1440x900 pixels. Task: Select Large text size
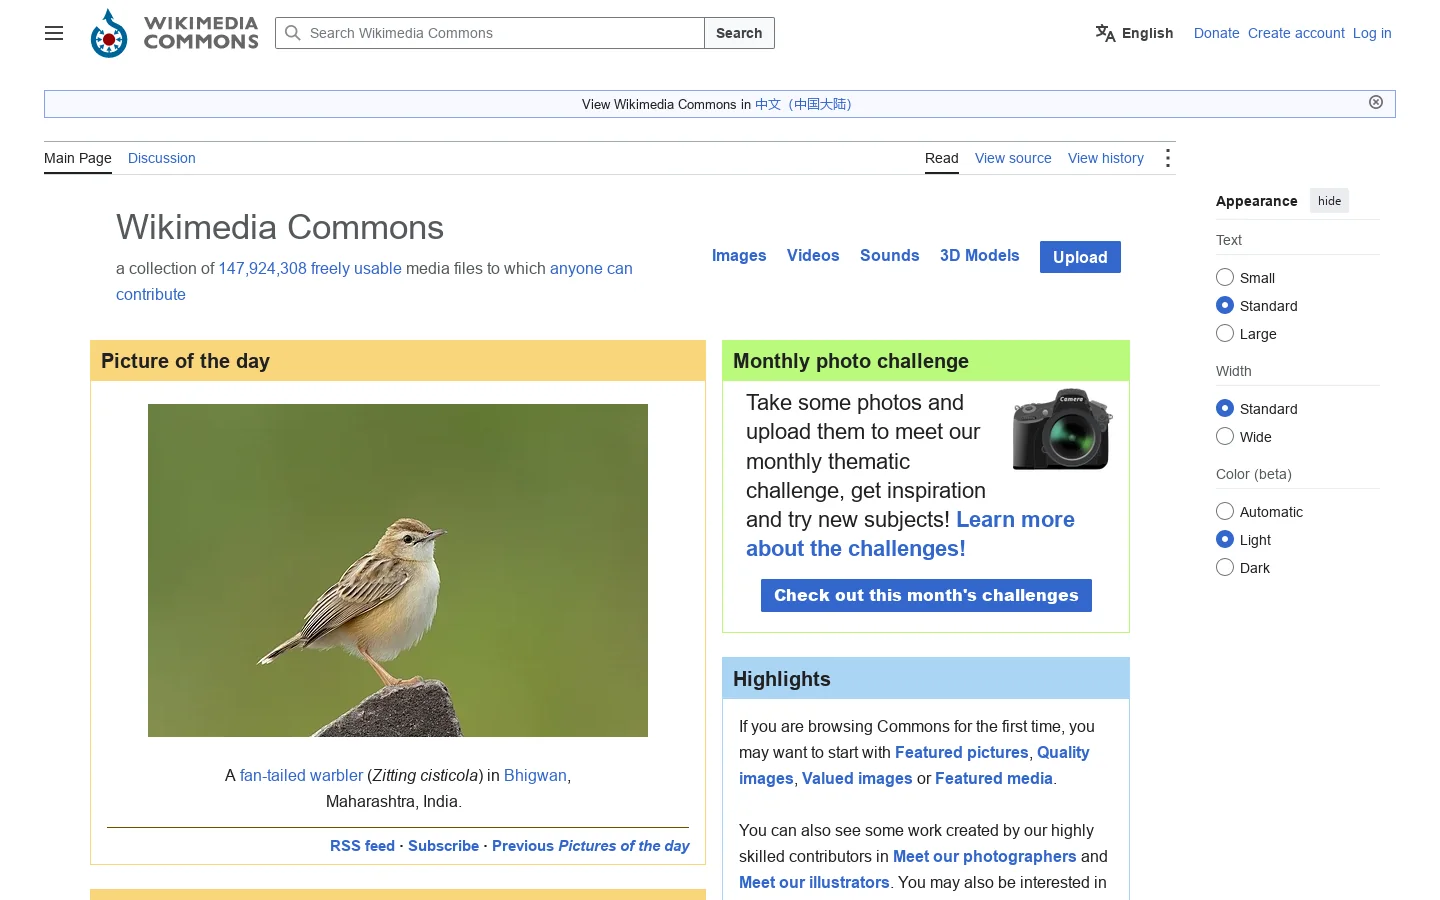[1225, 333]
